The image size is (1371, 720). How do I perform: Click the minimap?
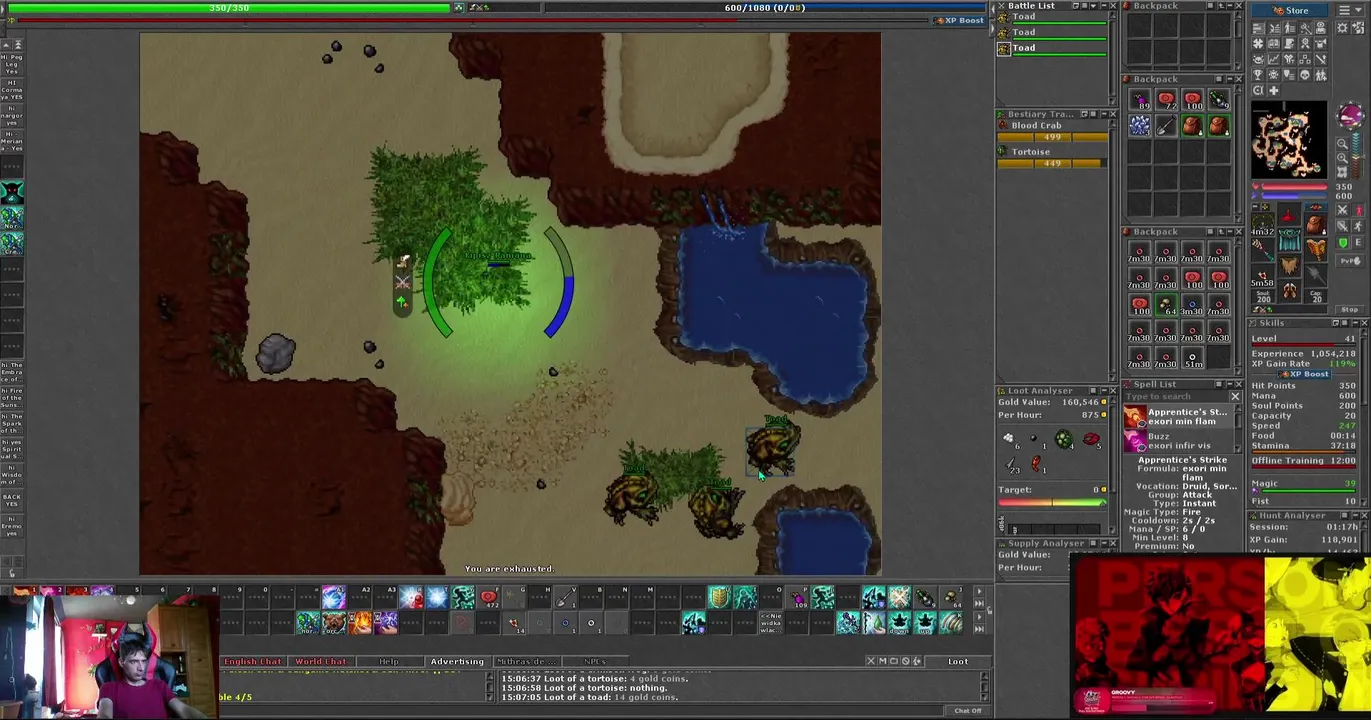click(1289, 140)
